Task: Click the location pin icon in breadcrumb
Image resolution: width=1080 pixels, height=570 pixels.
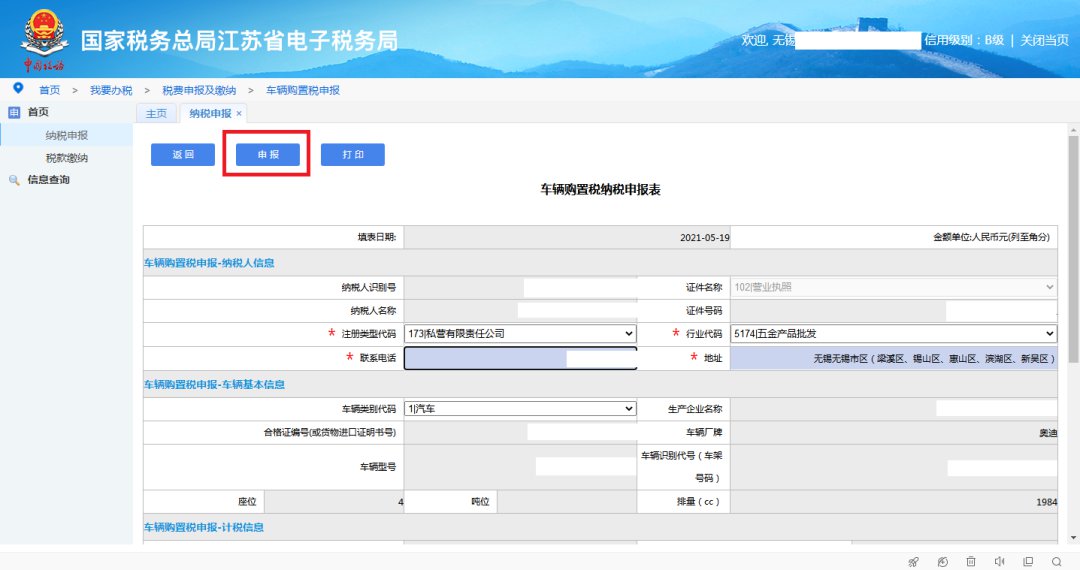Action: (x=18, y=89)
